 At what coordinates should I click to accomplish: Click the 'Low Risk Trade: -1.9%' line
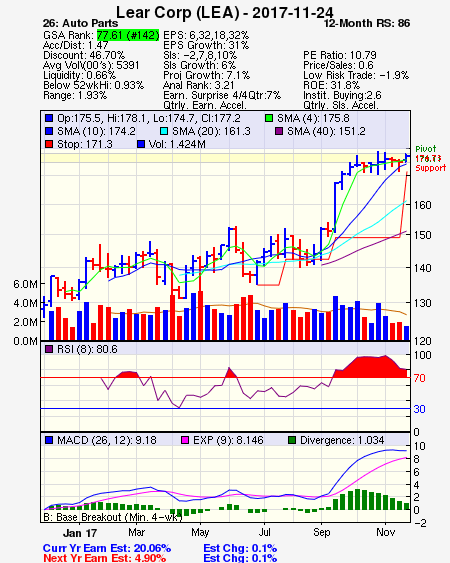[x=356, y=75]
